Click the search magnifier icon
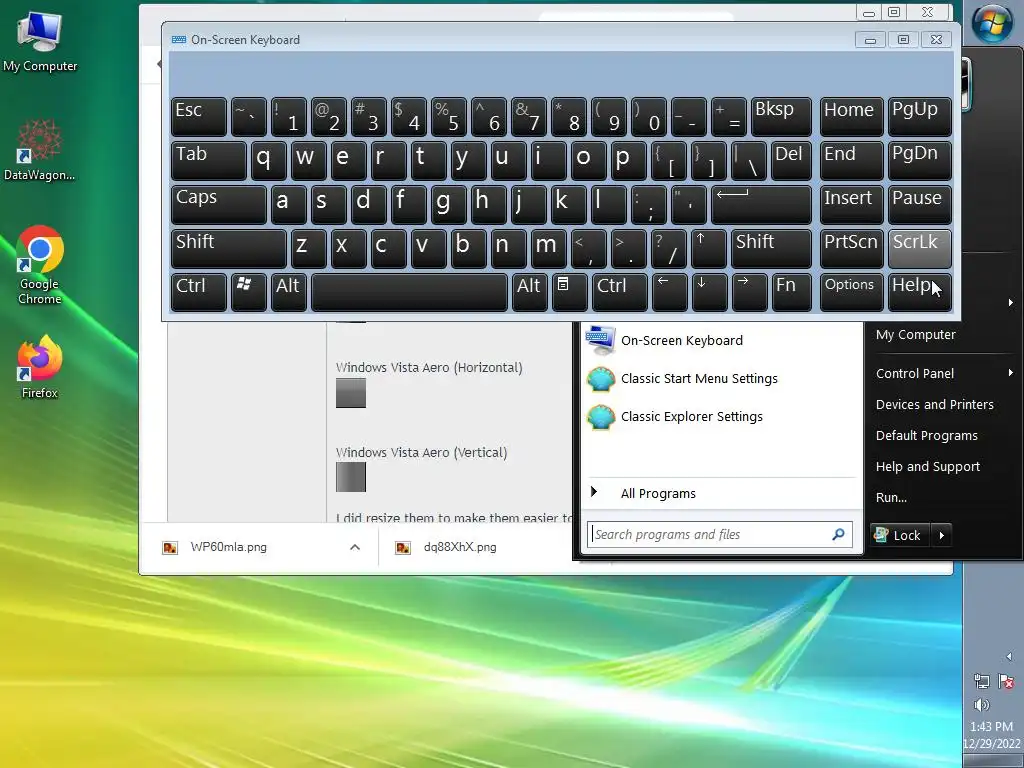 839,534
